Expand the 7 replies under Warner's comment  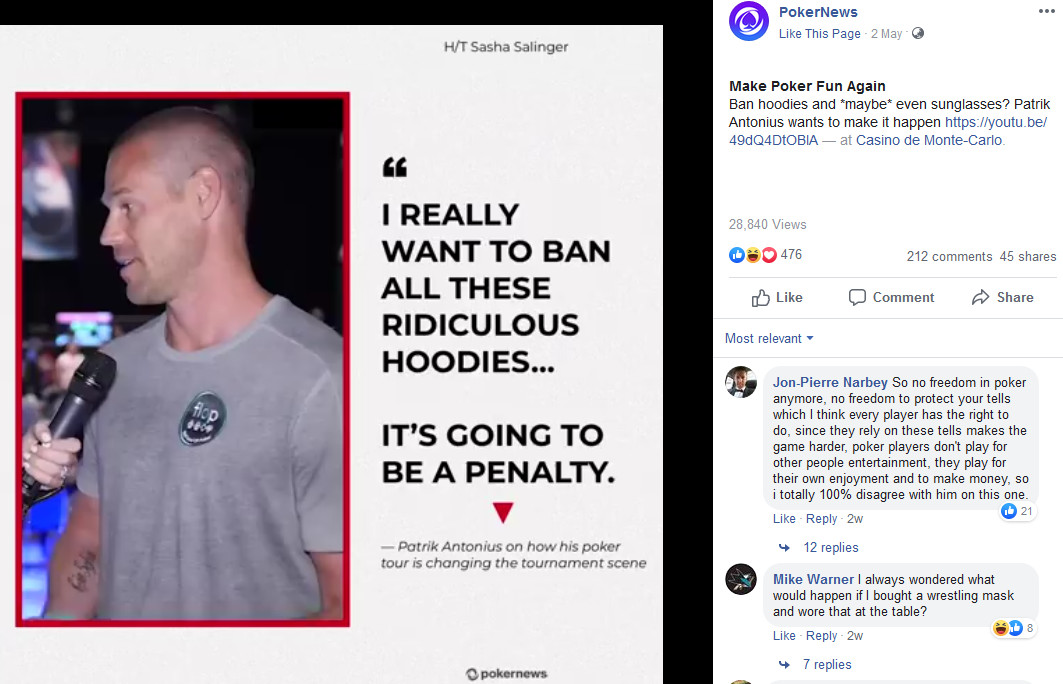click(x=827, y=665)
